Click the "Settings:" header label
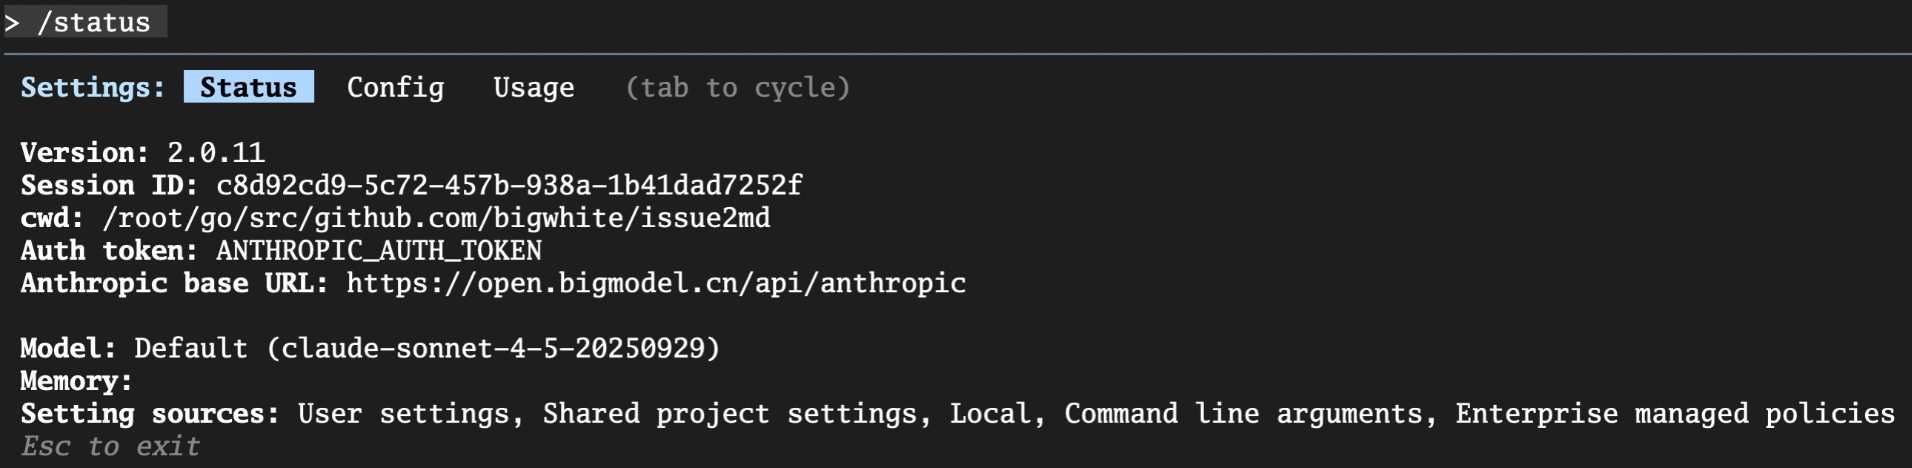This screenshot has height=468, width=1912. [93, 88]
